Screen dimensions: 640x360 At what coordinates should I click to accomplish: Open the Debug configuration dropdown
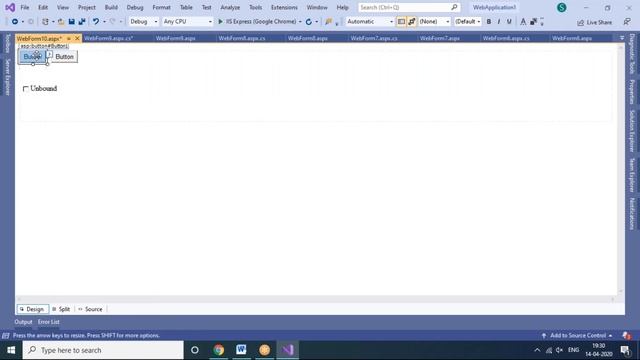coord(143,22)
